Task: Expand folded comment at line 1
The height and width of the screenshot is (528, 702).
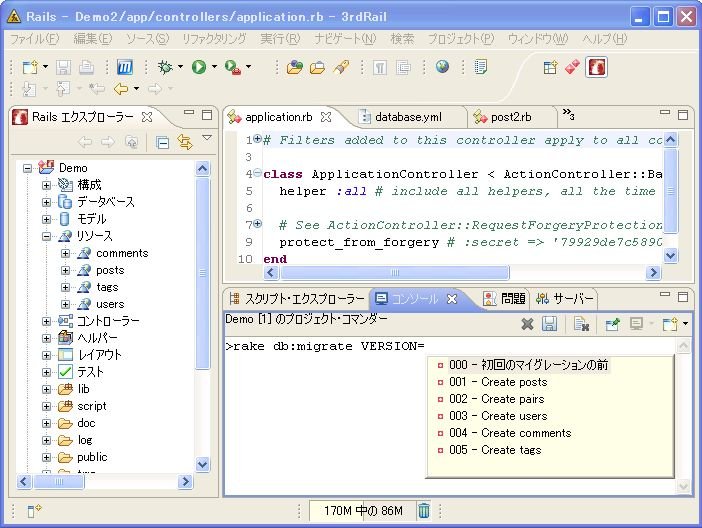Action: (x=257, y=138)
